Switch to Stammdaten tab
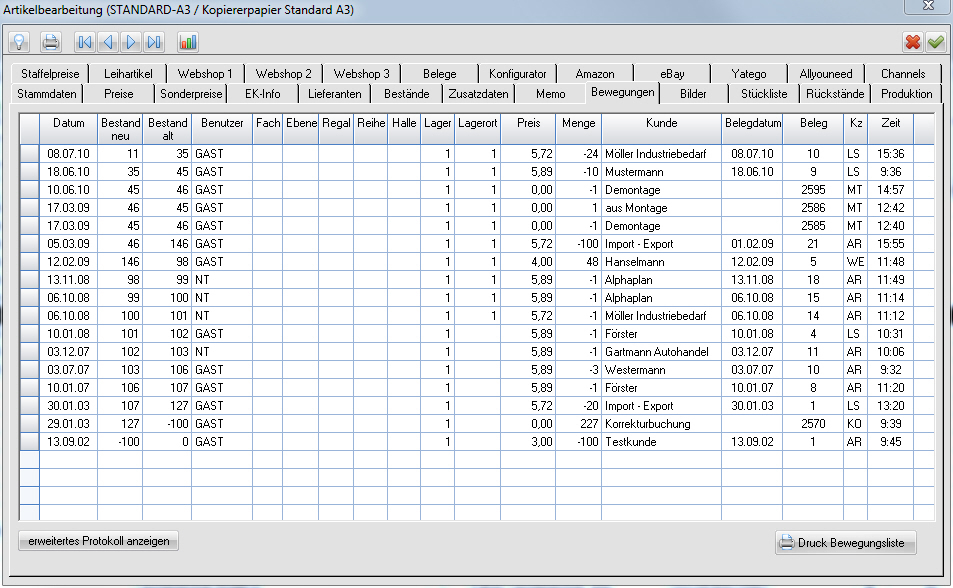The height and width of the screenshot is (588, 953). (x=47, y=94)
